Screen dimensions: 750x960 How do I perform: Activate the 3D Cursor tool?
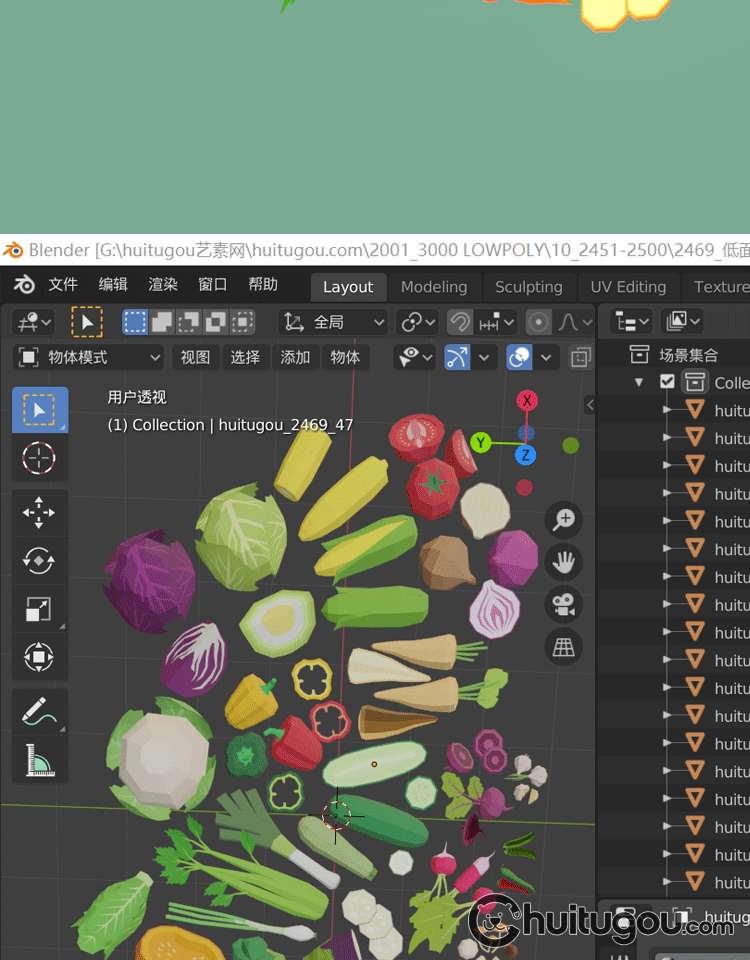(39, 458)
